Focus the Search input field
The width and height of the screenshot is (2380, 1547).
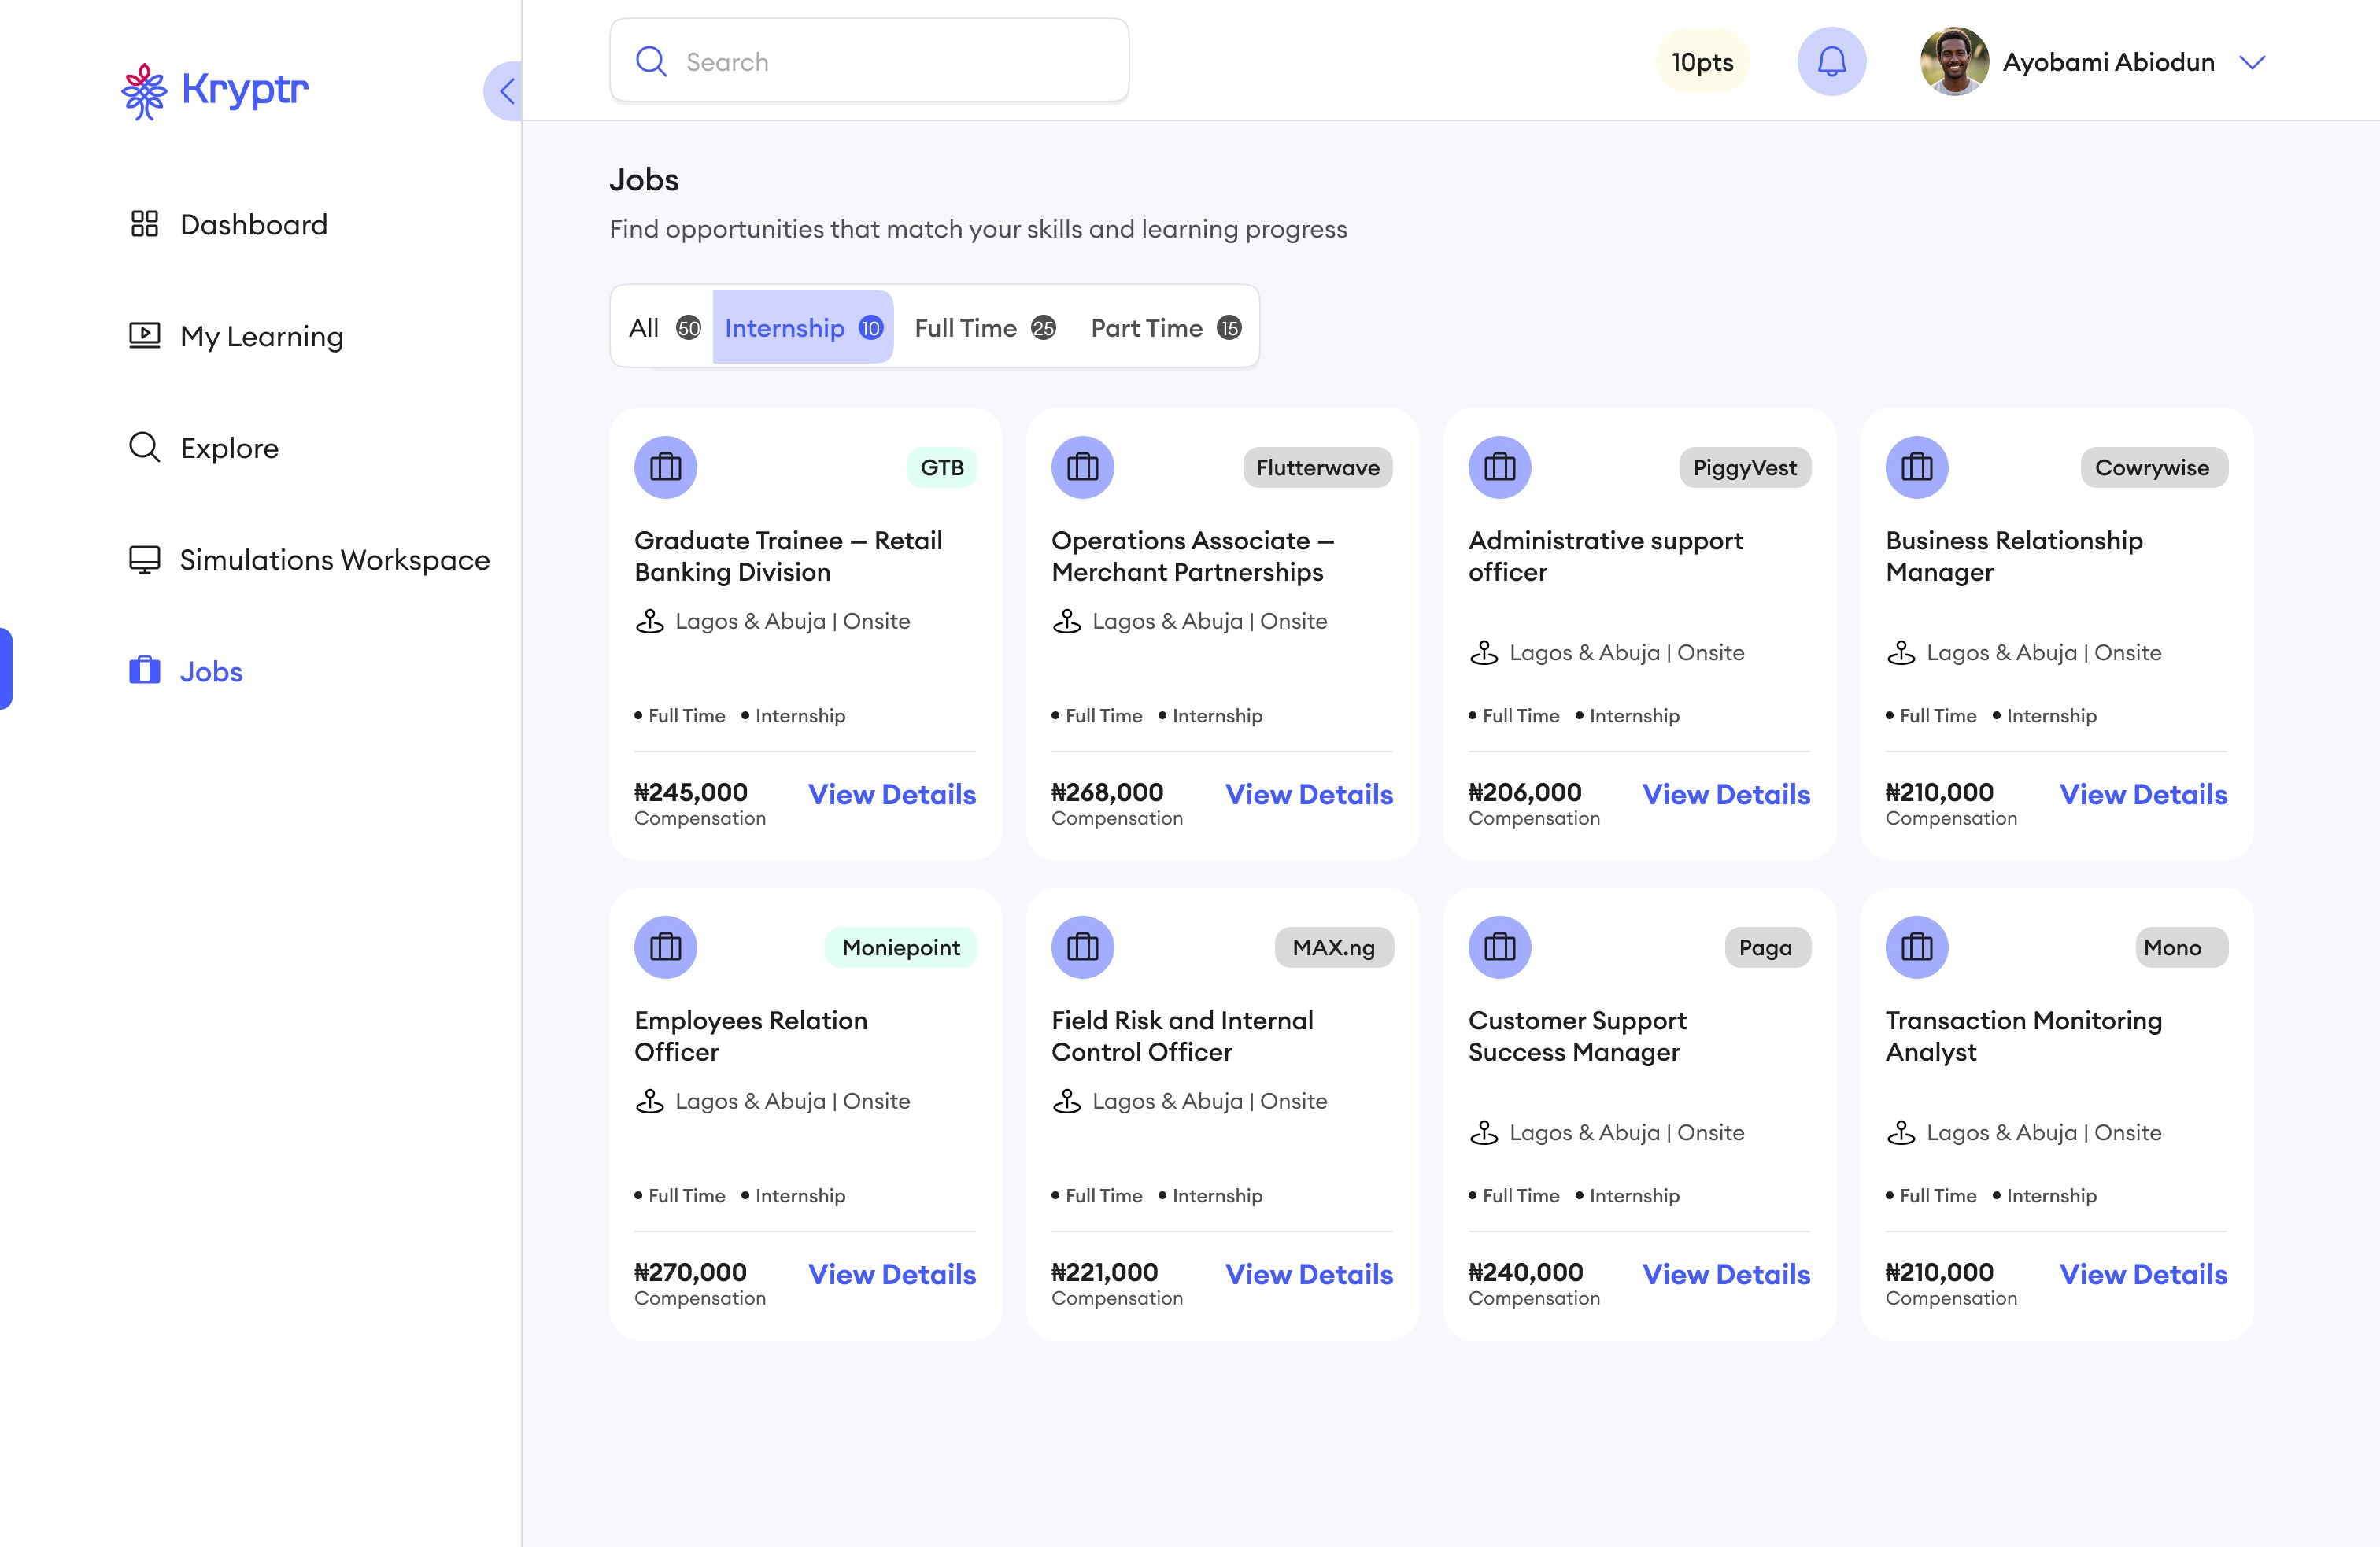869,60
